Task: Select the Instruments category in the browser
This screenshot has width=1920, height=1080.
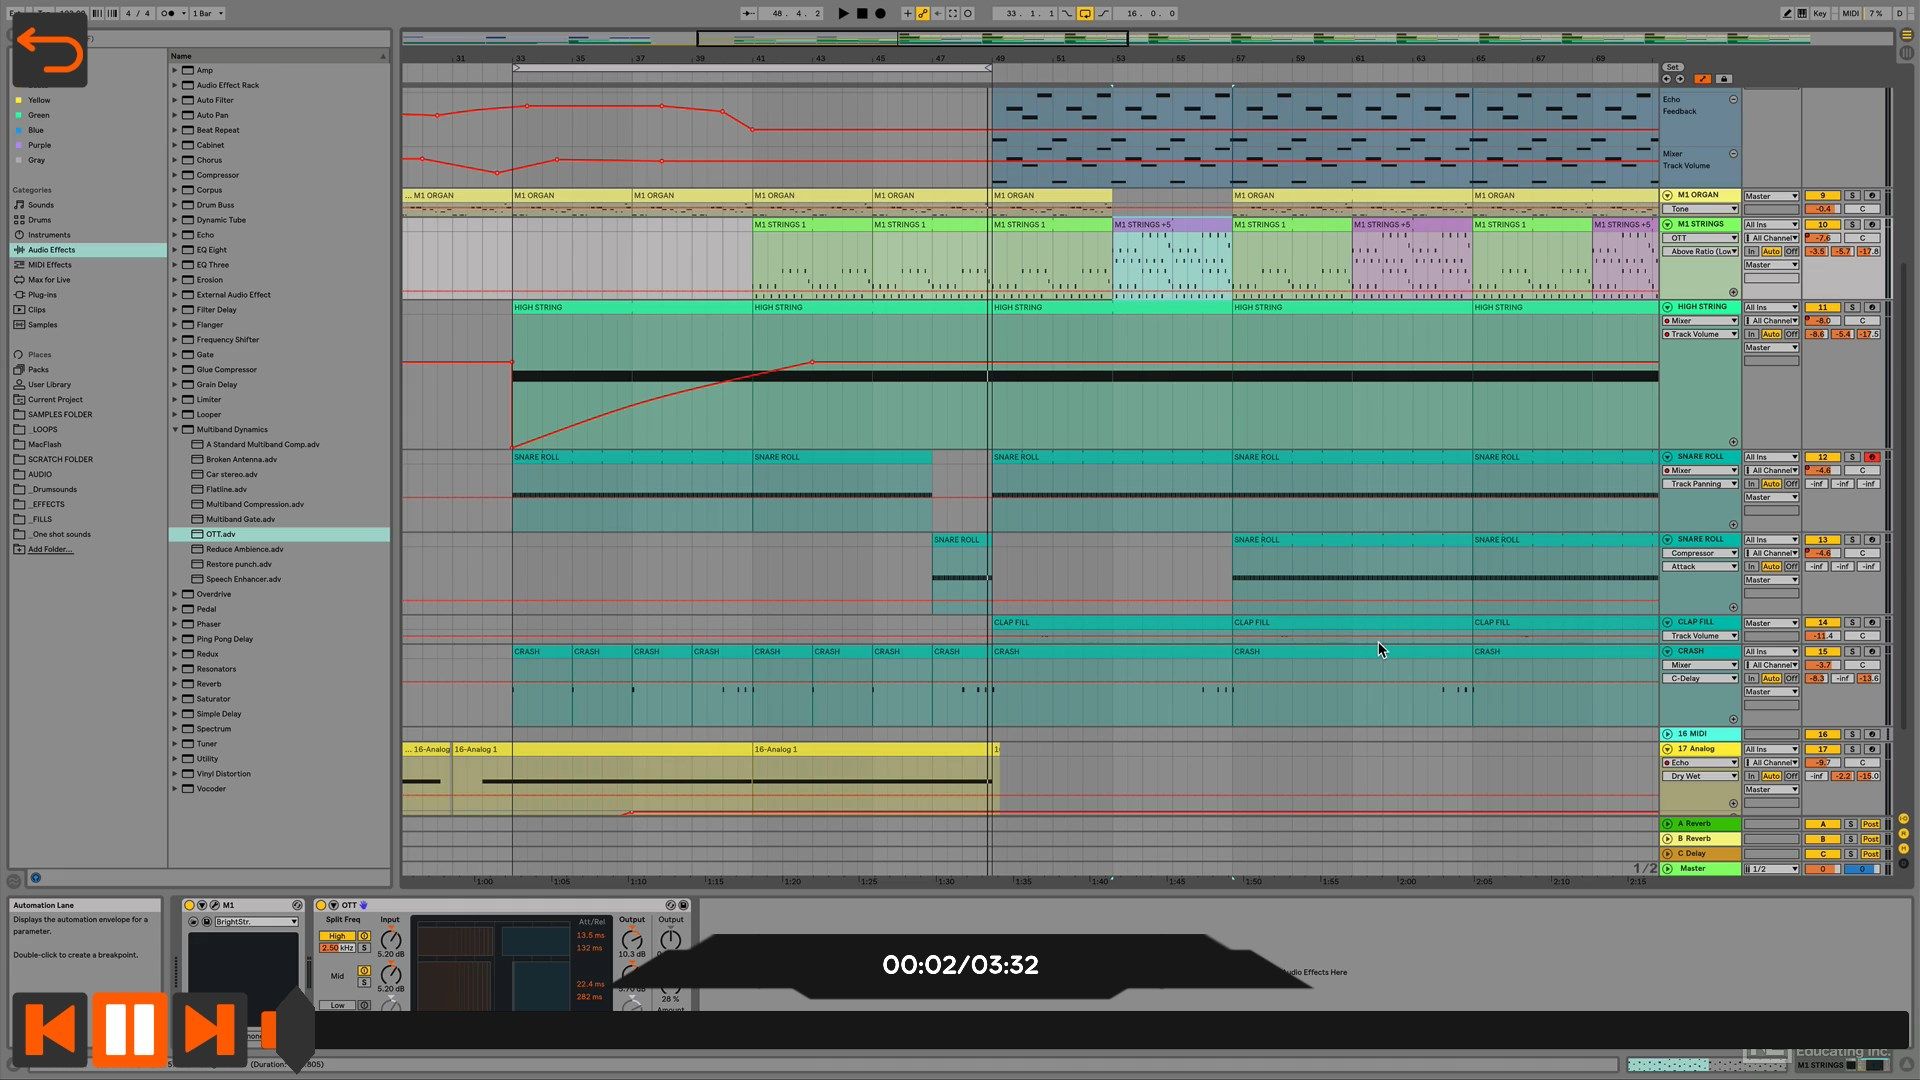Action: click(x=49, y=235)
